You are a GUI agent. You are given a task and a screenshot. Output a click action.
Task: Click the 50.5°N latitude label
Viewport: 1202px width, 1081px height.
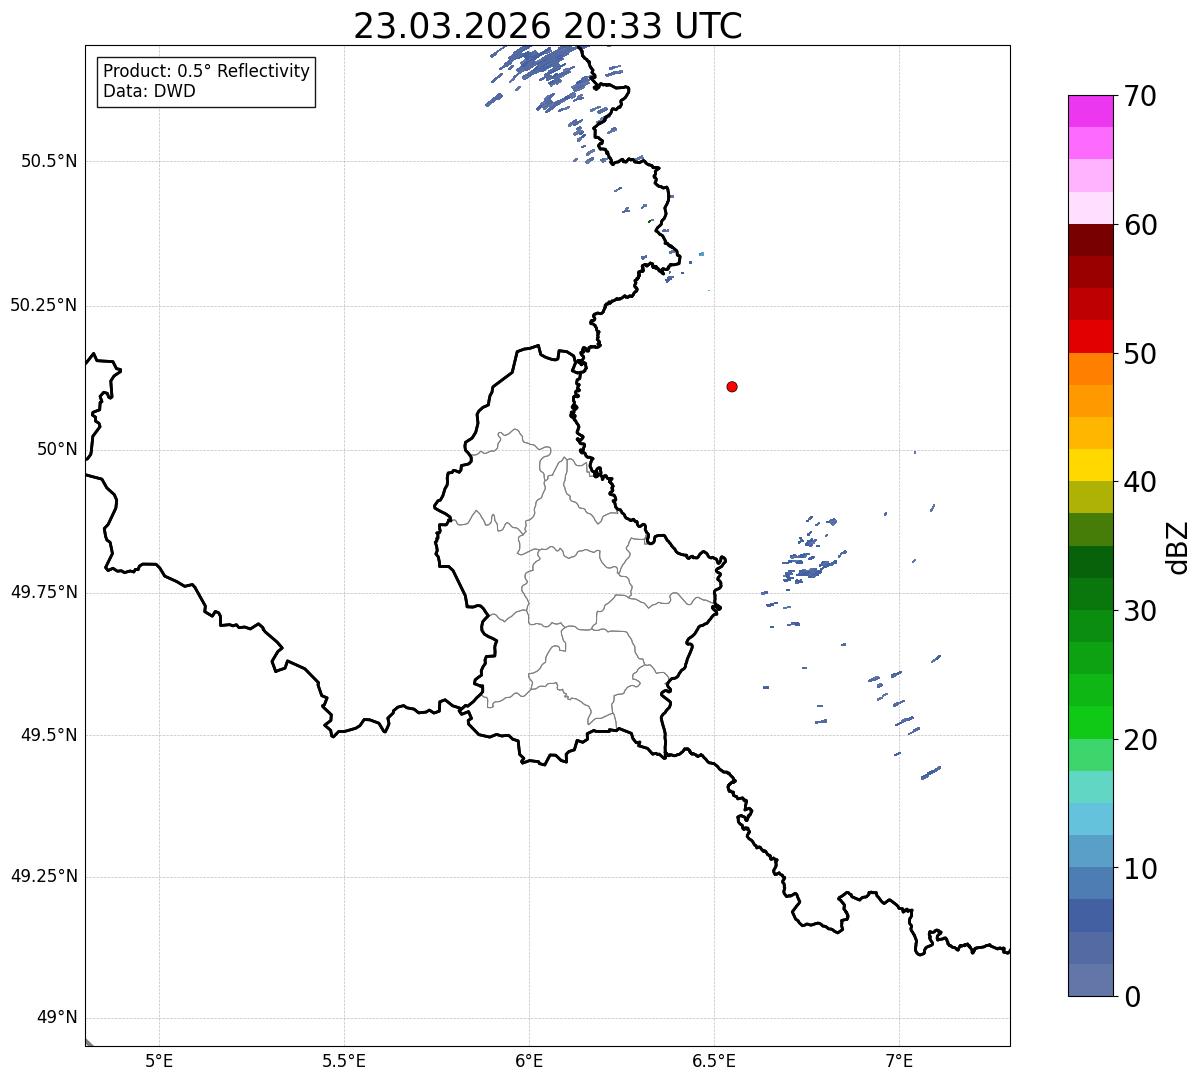click(x=49, y=161)
